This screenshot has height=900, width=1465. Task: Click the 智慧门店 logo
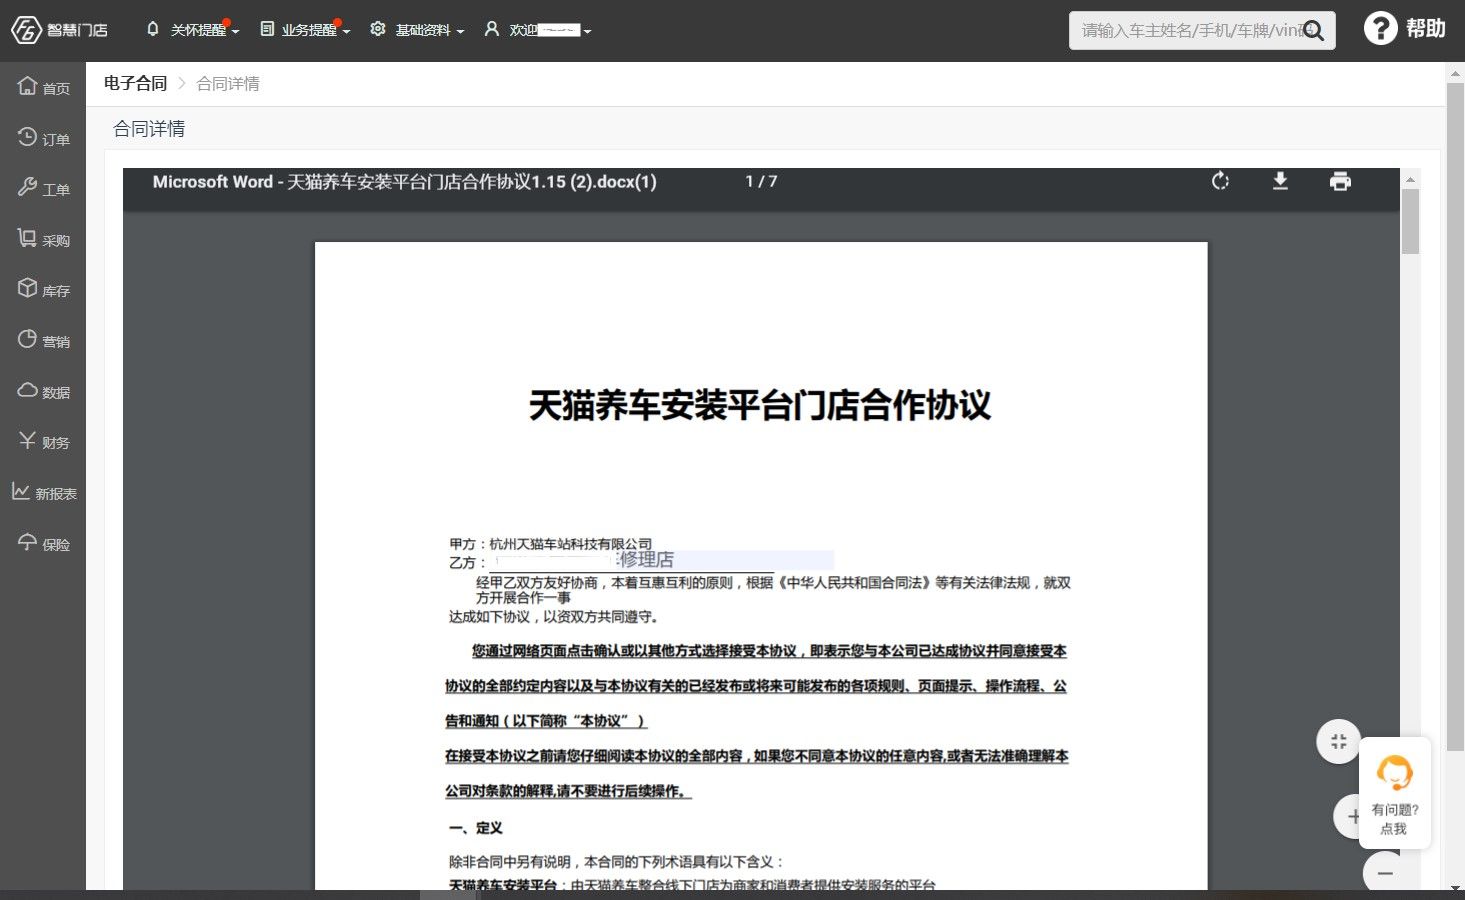pyautogui.click(x=59, y=30)
